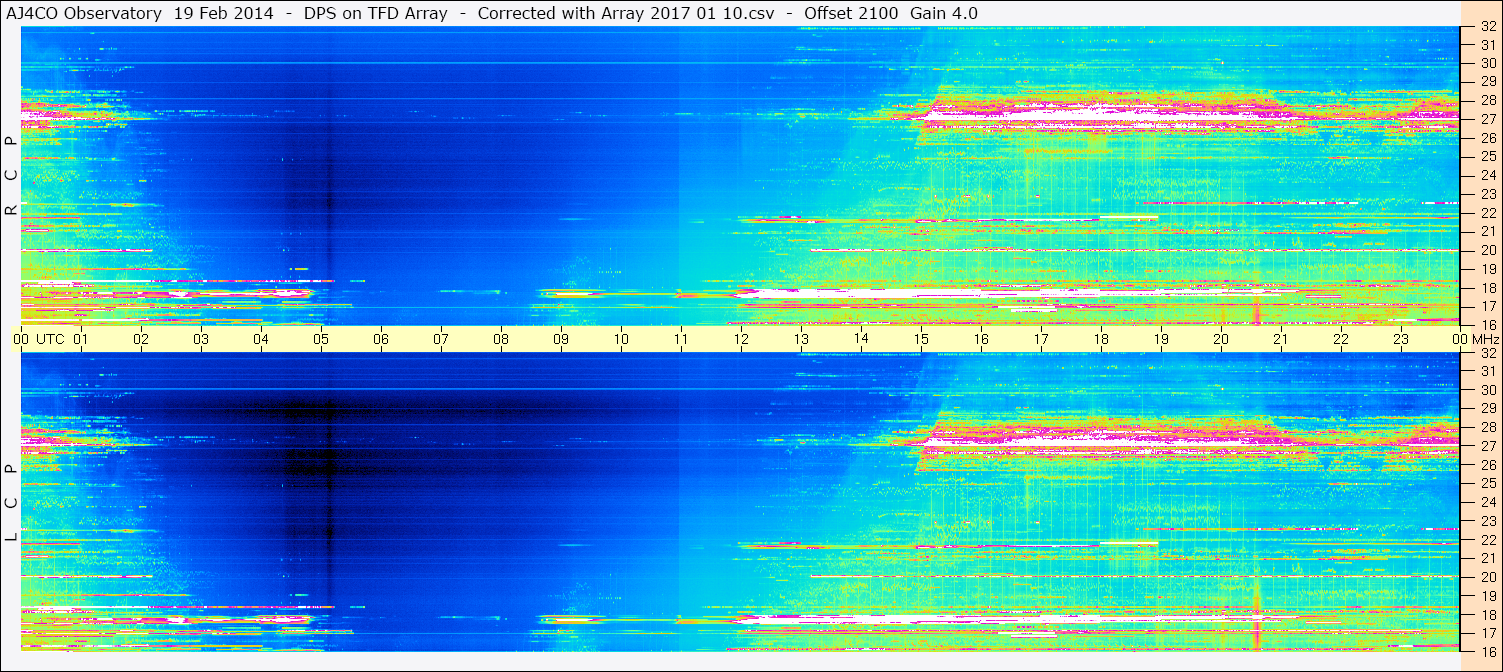1503x672 pixels.
Task: Select the 26 MHz tick on the LCP frequency scale
Action: (x=1488, y=465)
